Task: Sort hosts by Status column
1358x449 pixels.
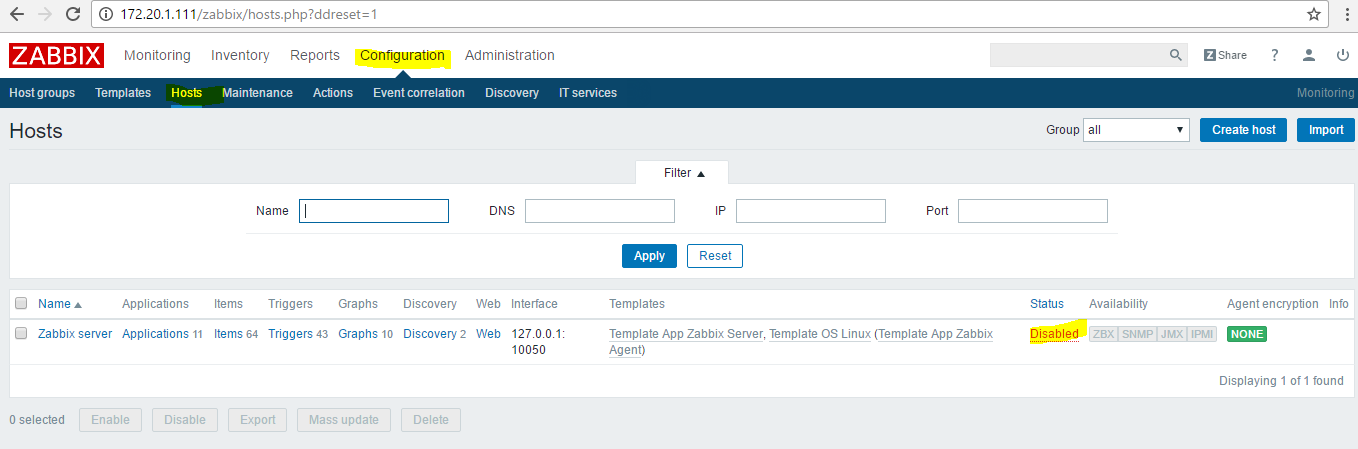Action: pos(1047,304)
